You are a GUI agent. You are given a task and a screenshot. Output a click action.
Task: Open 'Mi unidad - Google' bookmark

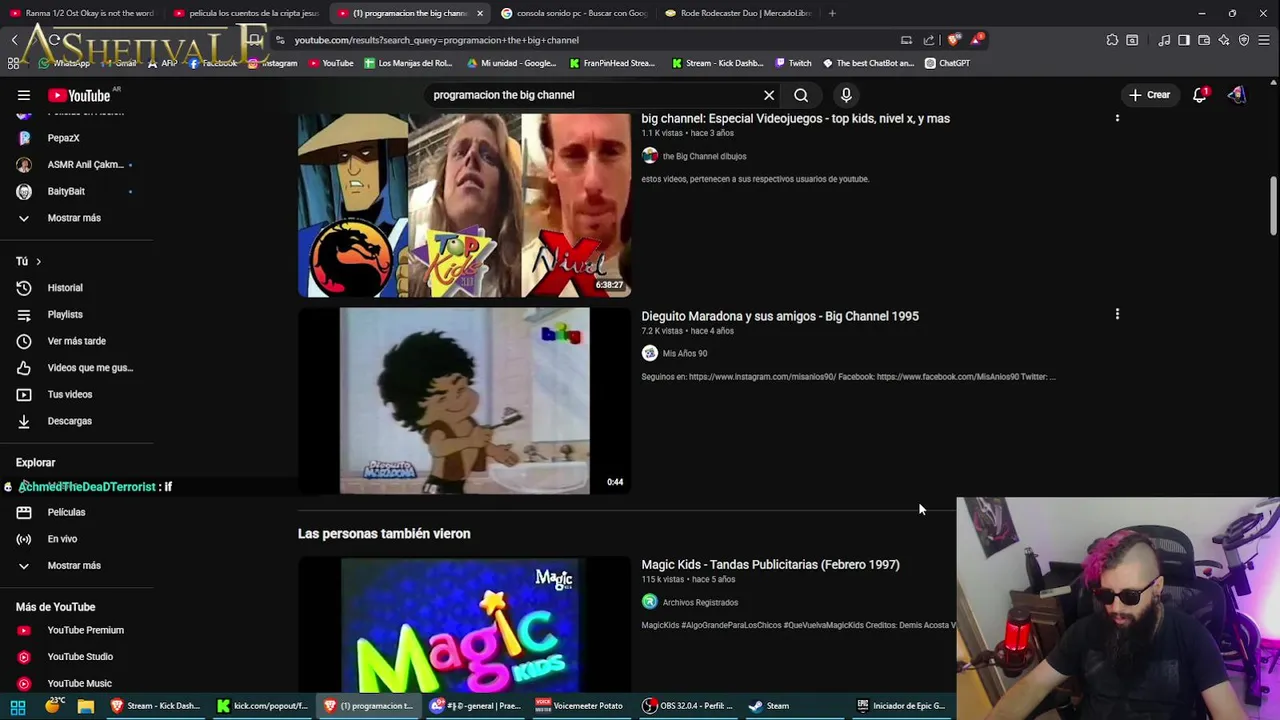511,63
